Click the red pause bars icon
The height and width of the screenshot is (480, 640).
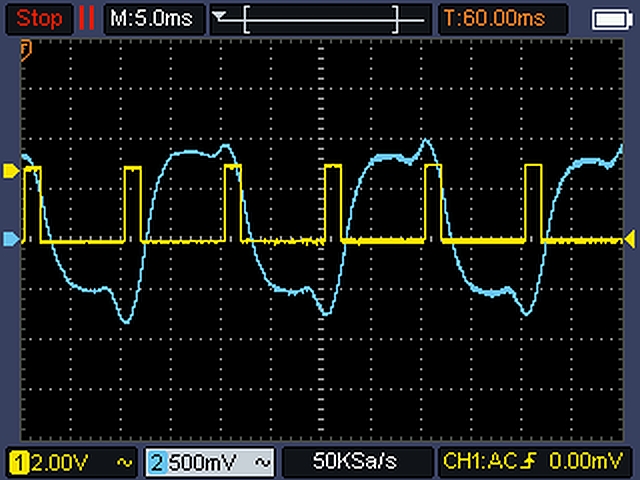click(x=87, y=19)
